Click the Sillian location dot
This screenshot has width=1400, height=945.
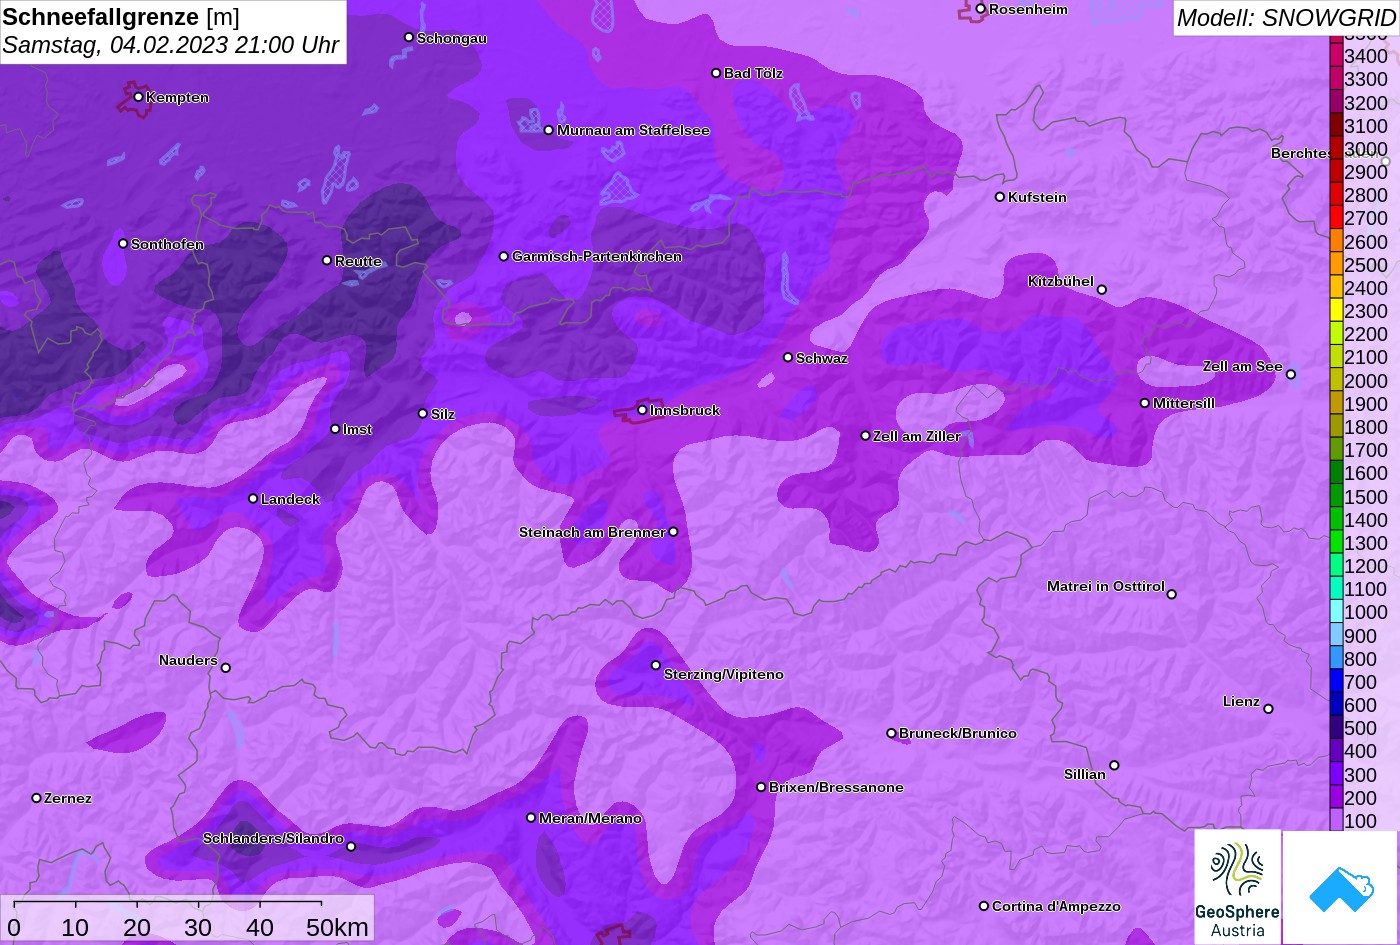[x=1114, y=766]
